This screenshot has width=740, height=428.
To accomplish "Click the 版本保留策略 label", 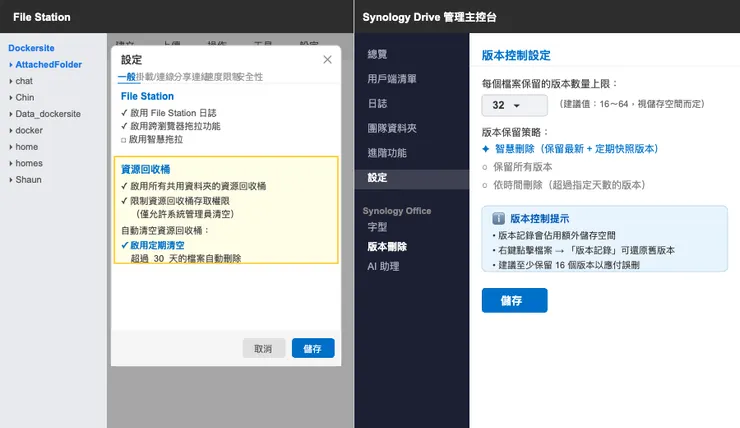I will [x=515, y=132].
